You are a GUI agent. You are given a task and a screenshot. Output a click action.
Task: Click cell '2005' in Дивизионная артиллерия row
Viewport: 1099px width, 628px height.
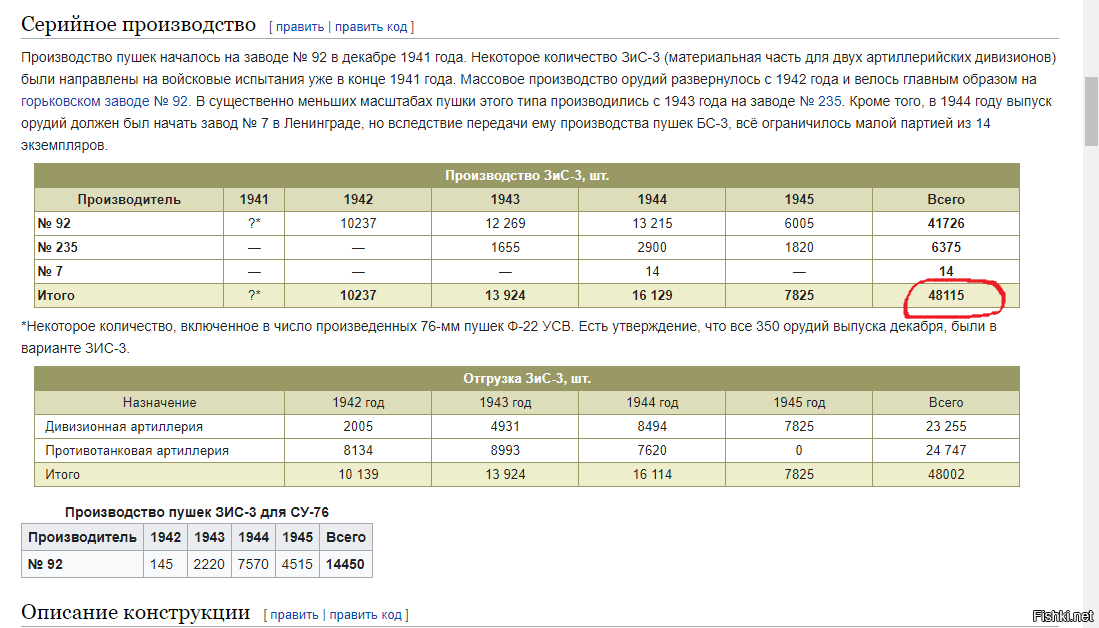(x=358, y=427)
